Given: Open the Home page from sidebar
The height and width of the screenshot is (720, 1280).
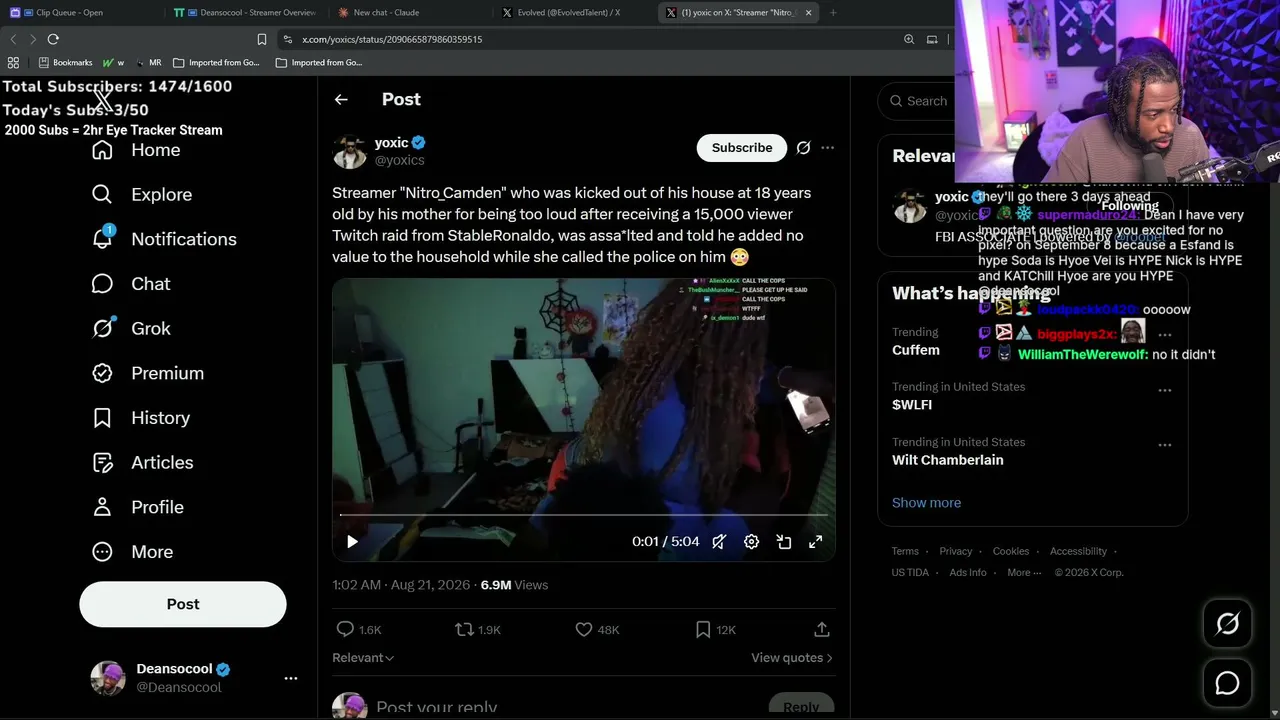Looking at the screenshot, I should click(136, 150).
